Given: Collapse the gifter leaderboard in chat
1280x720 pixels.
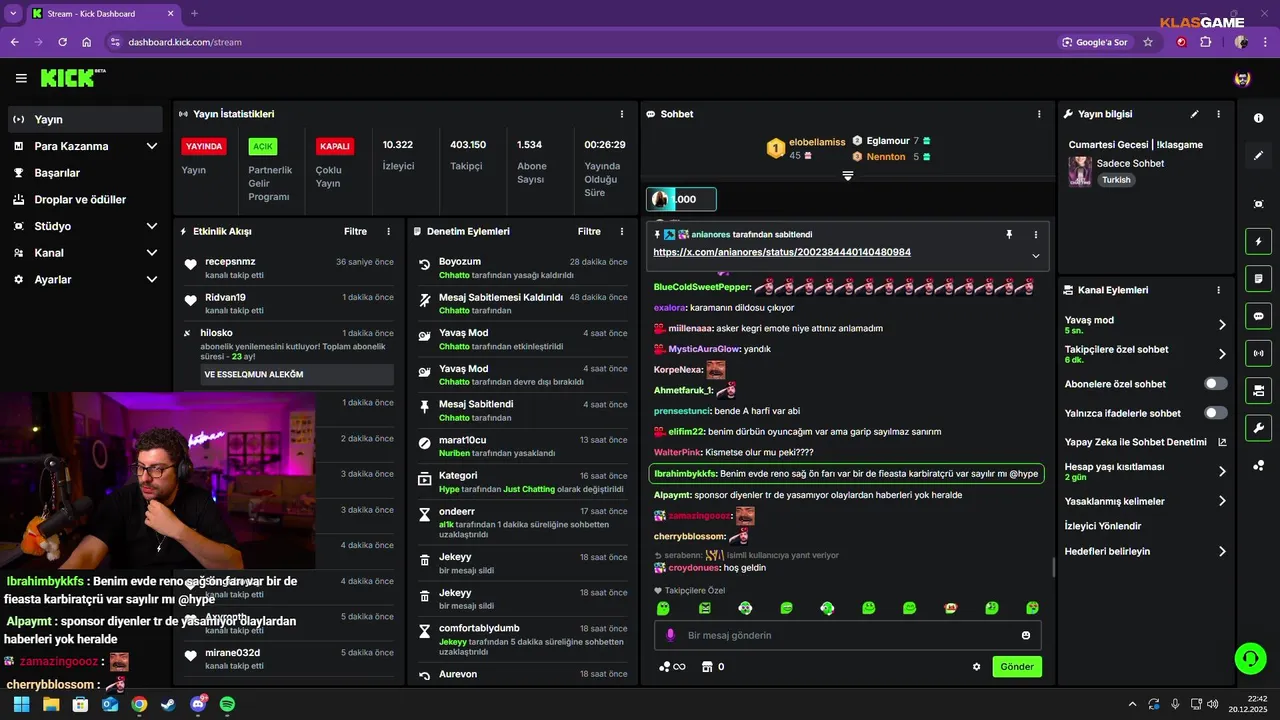Looking at the screenshot, I should (848, 176).
